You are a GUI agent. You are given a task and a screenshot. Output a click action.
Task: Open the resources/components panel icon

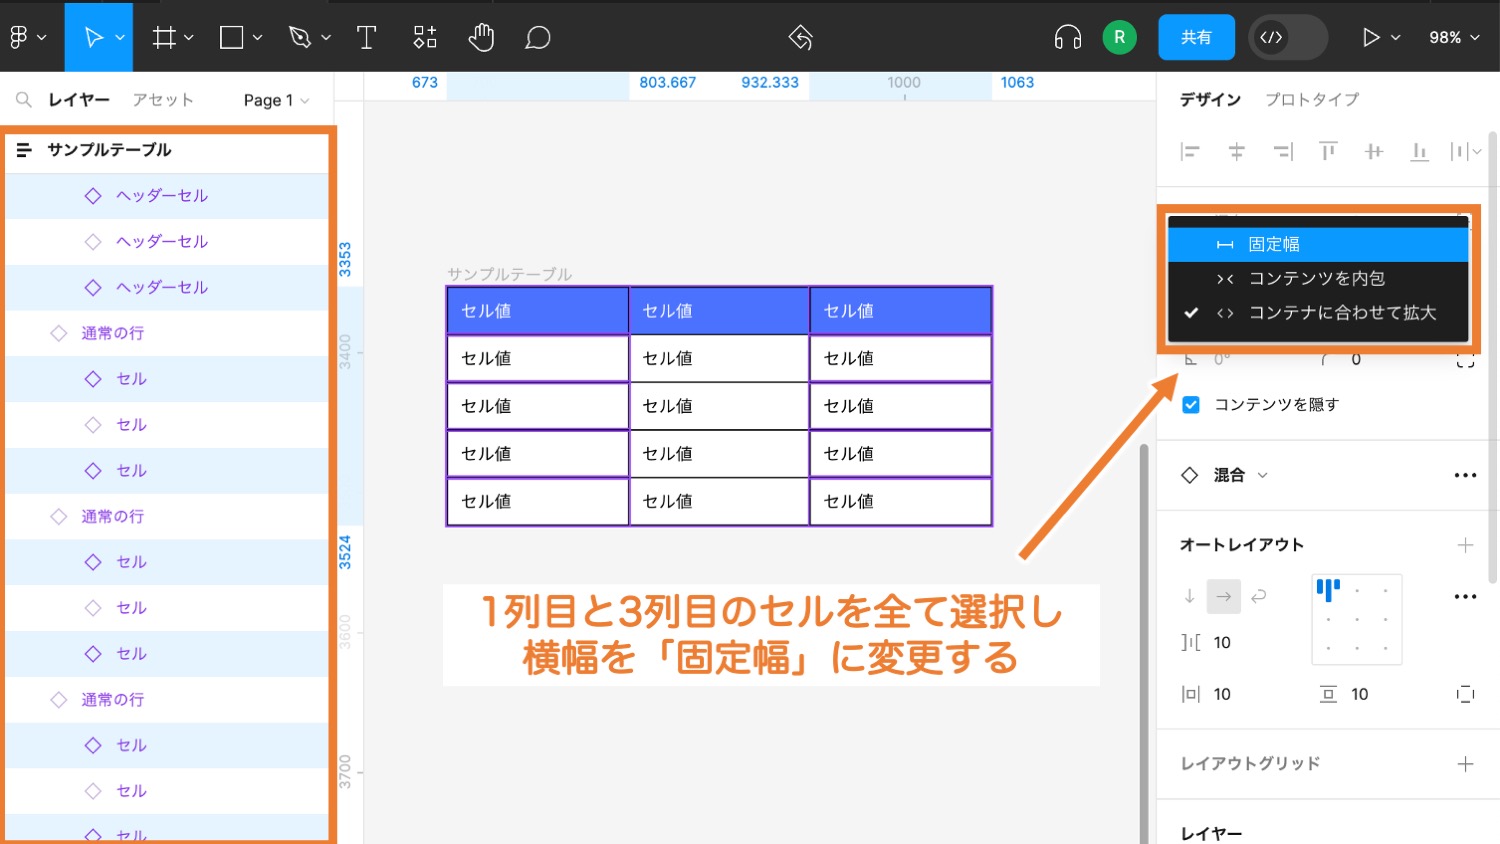[424, 37]
